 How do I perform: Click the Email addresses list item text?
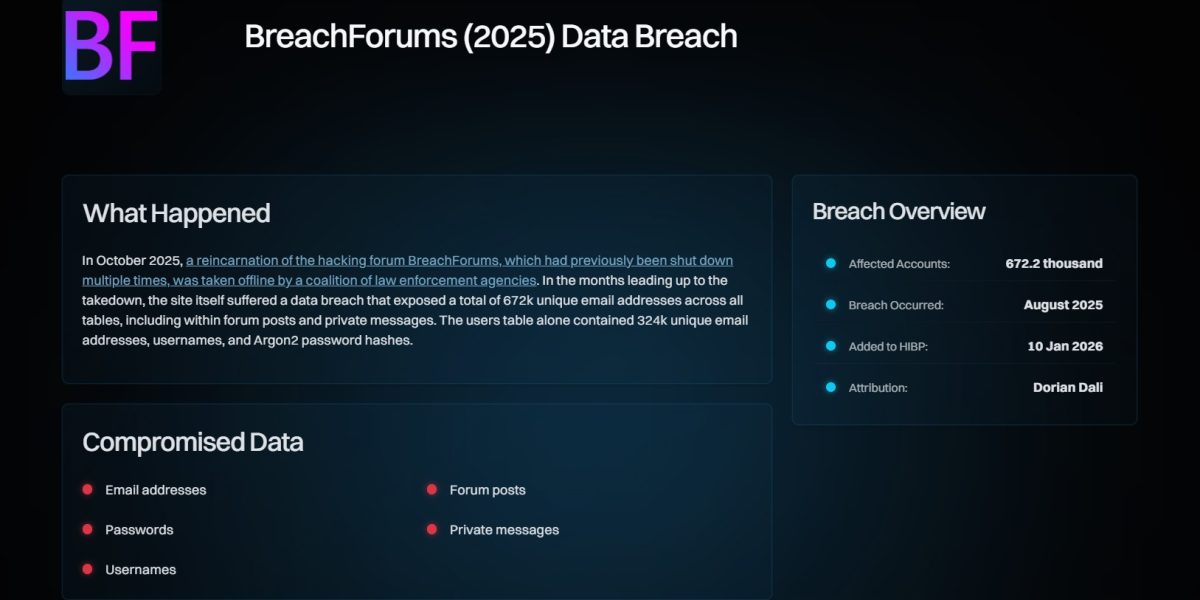click(155, 490)
